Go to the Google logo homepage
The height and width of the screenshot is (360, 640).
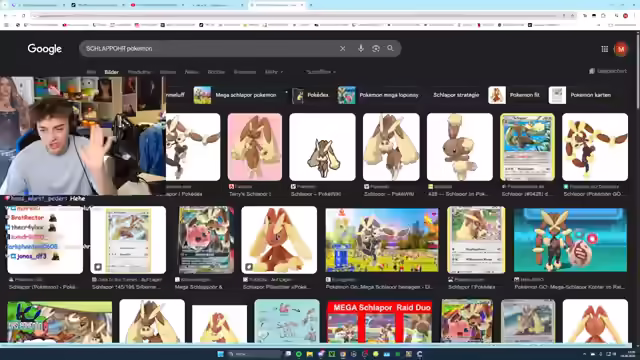pyautogui.click(x=44, y=49)
